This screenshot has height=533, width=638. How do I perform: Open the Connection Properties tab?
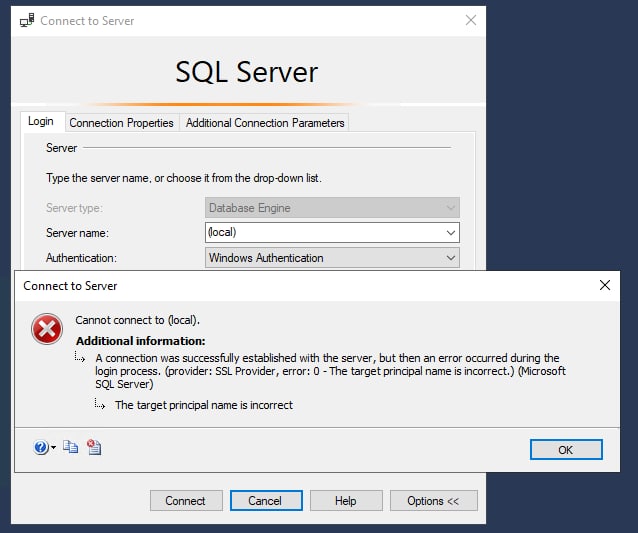coord(121,123)
